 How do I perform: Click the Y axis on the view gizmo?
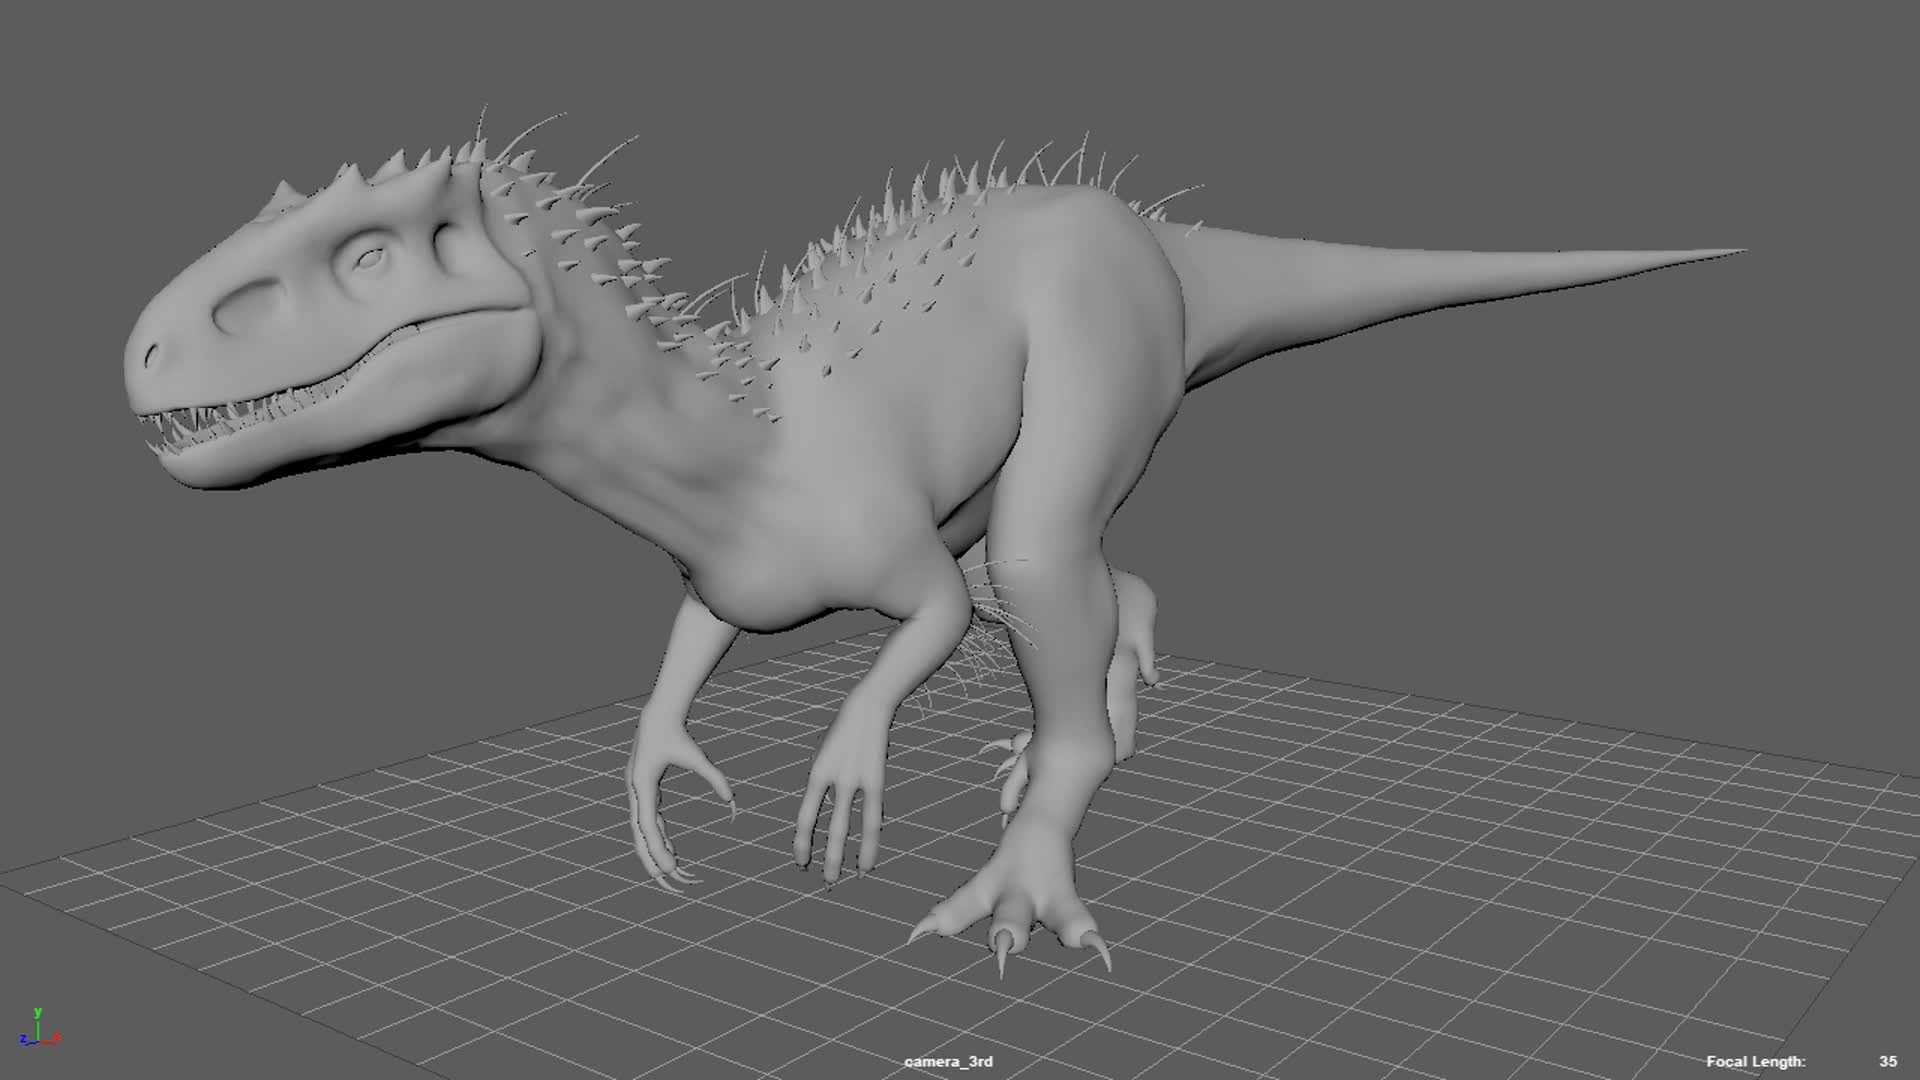tap(38, 1017)
